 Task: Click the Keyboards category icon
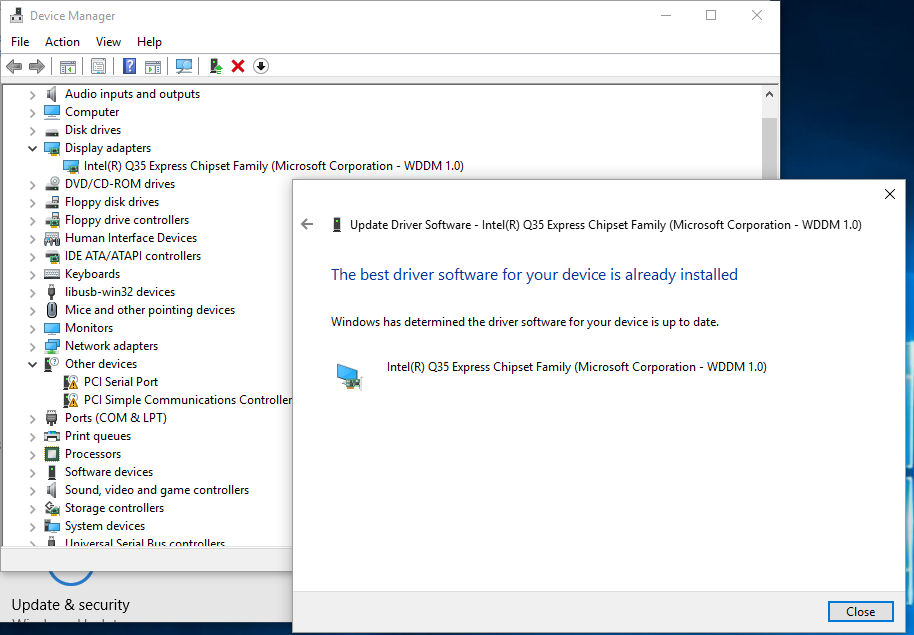click(x=52, y=274)
